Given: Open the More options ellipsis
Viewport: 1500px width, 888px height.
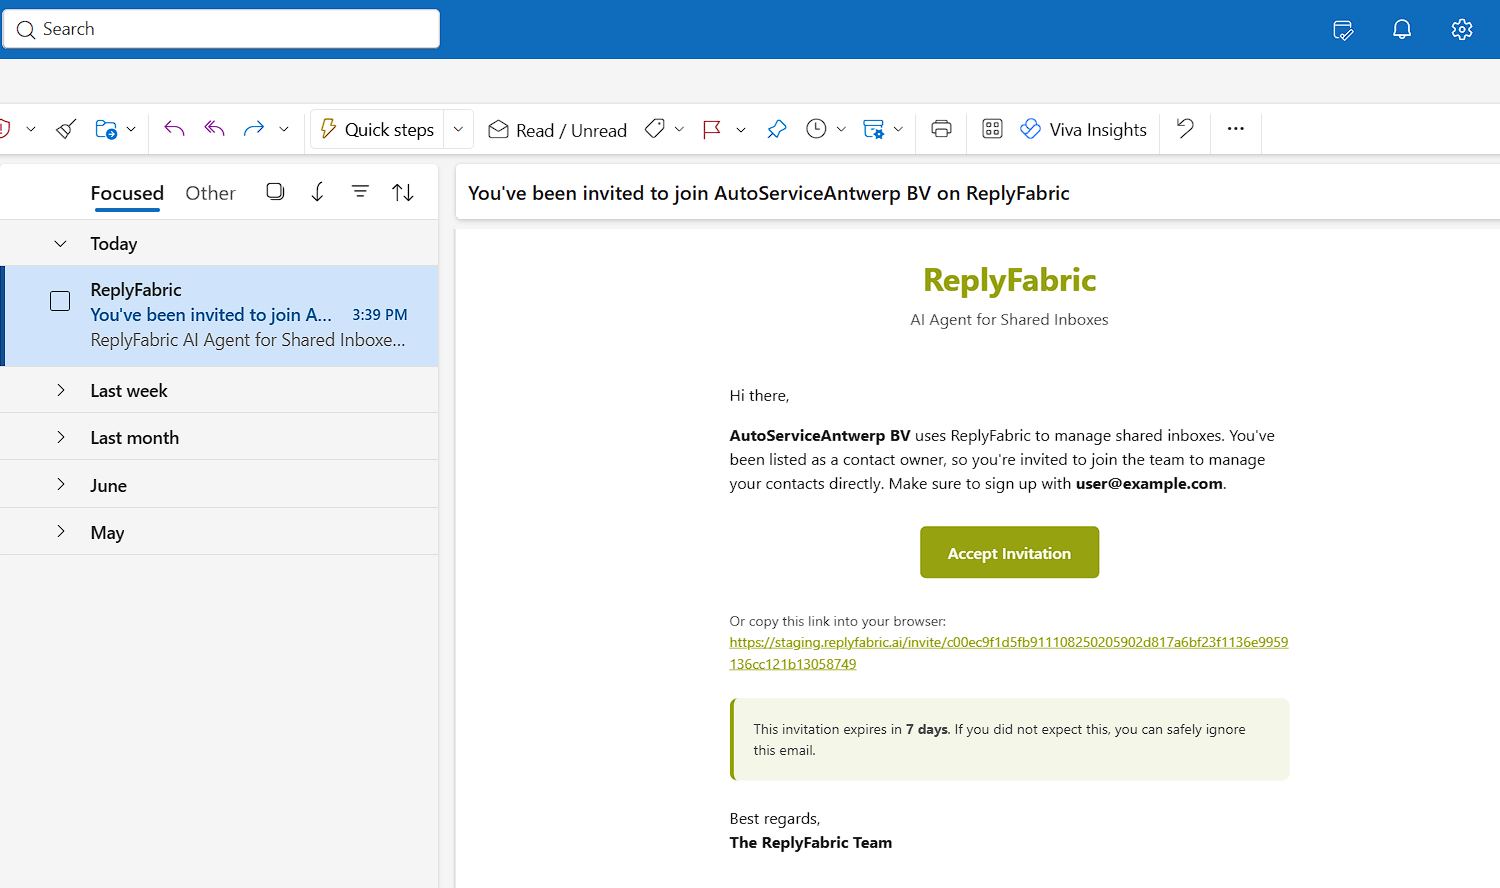Looking at the screenshot, I should click(x=1236, y=129).
